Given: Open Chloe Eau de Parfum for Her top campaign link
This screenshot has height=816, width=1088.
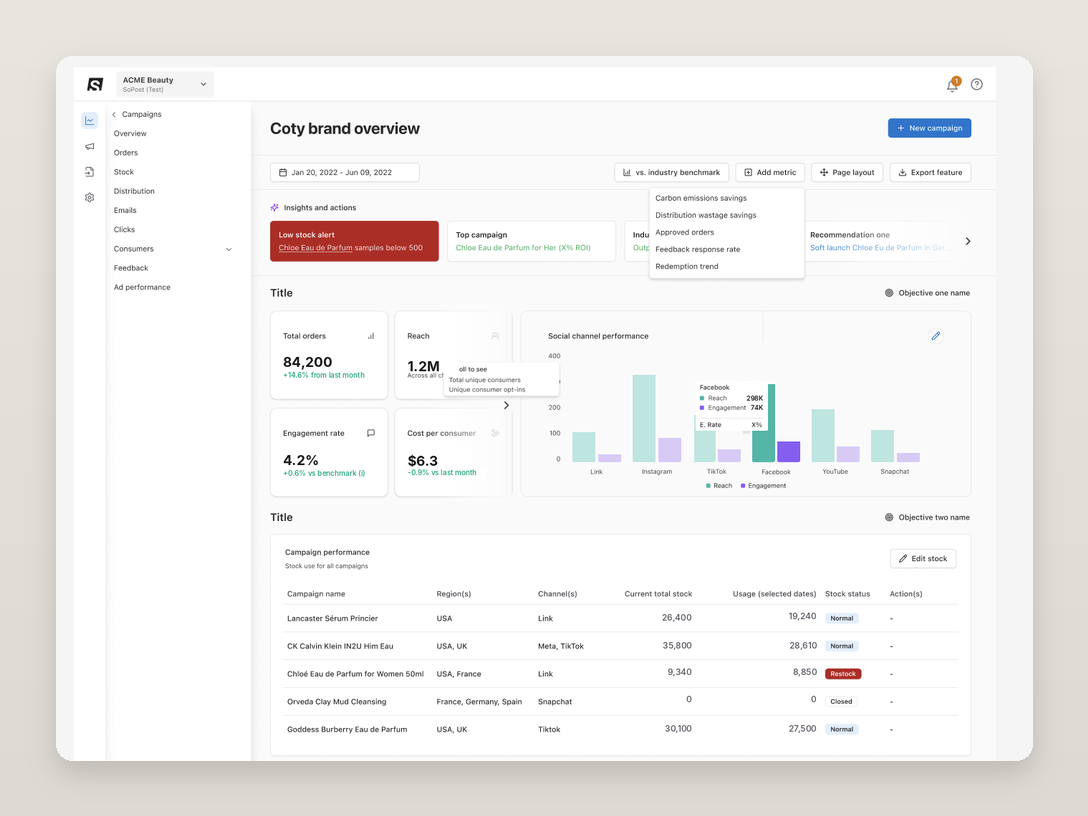Looking at the screenshot, I should click(x=522, y=248).
